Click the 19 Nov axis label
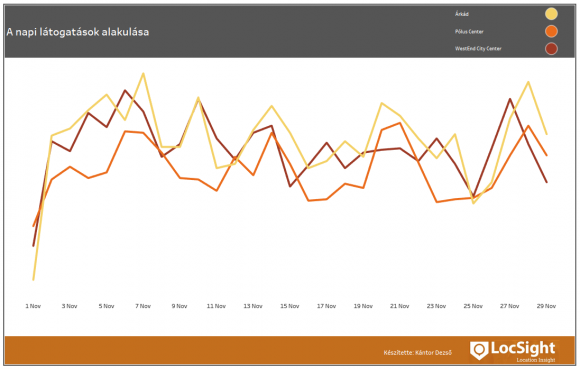Screen dimensions: 580x369 pos(363,306)
